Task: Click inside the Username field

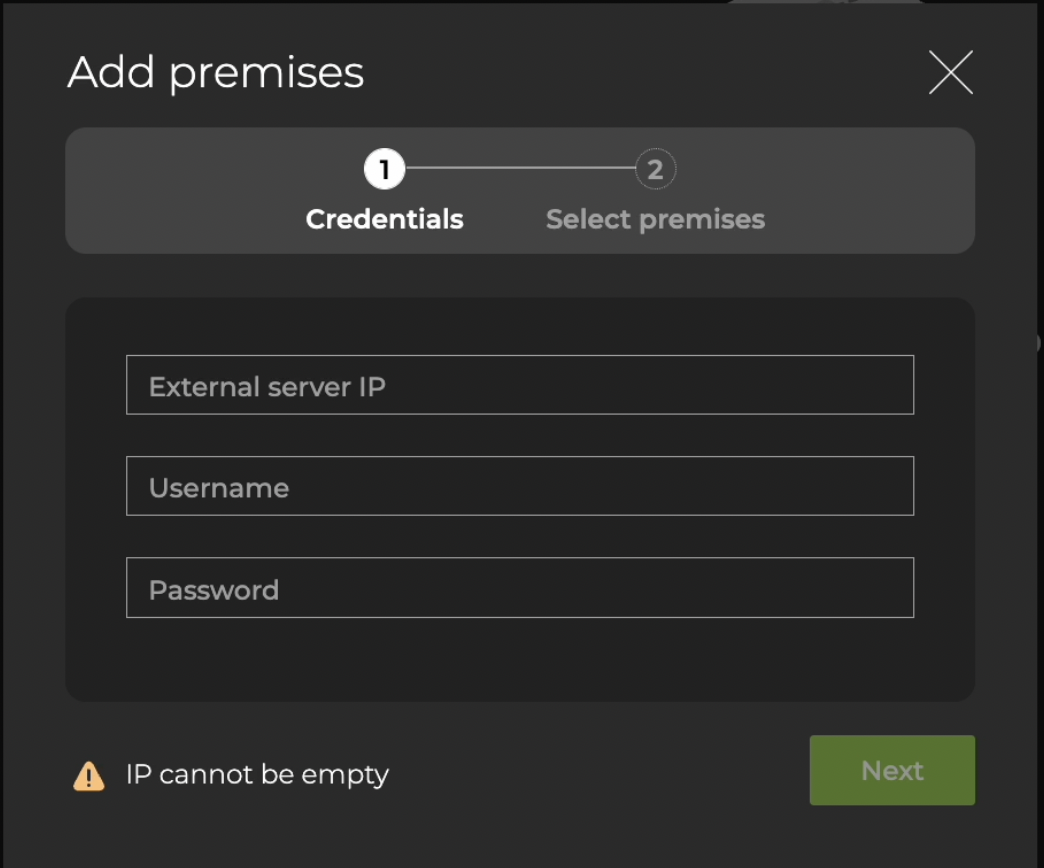Action: pyautogui.click(x=520, y=486)
